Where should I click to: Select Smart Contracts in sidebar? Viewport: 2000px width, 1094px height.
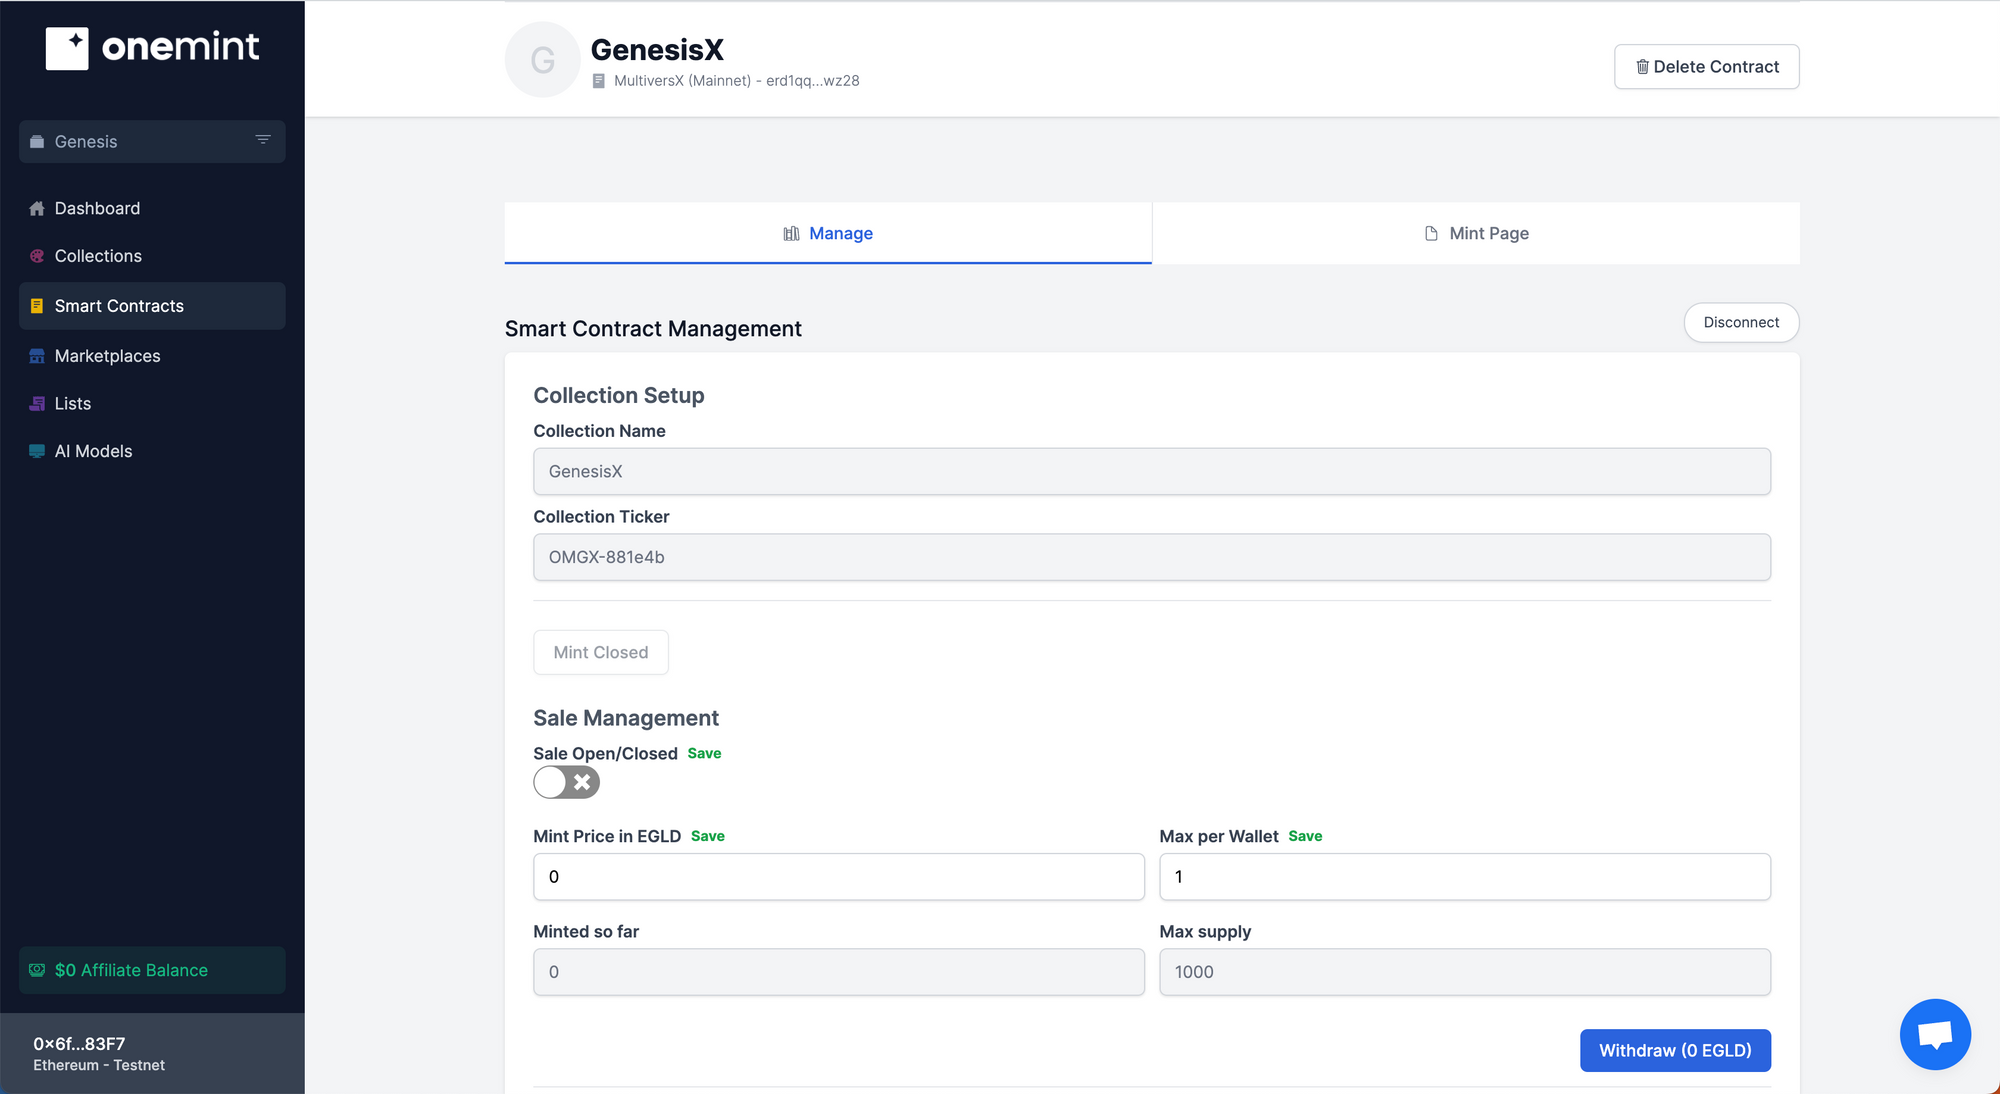coord(152,306)
